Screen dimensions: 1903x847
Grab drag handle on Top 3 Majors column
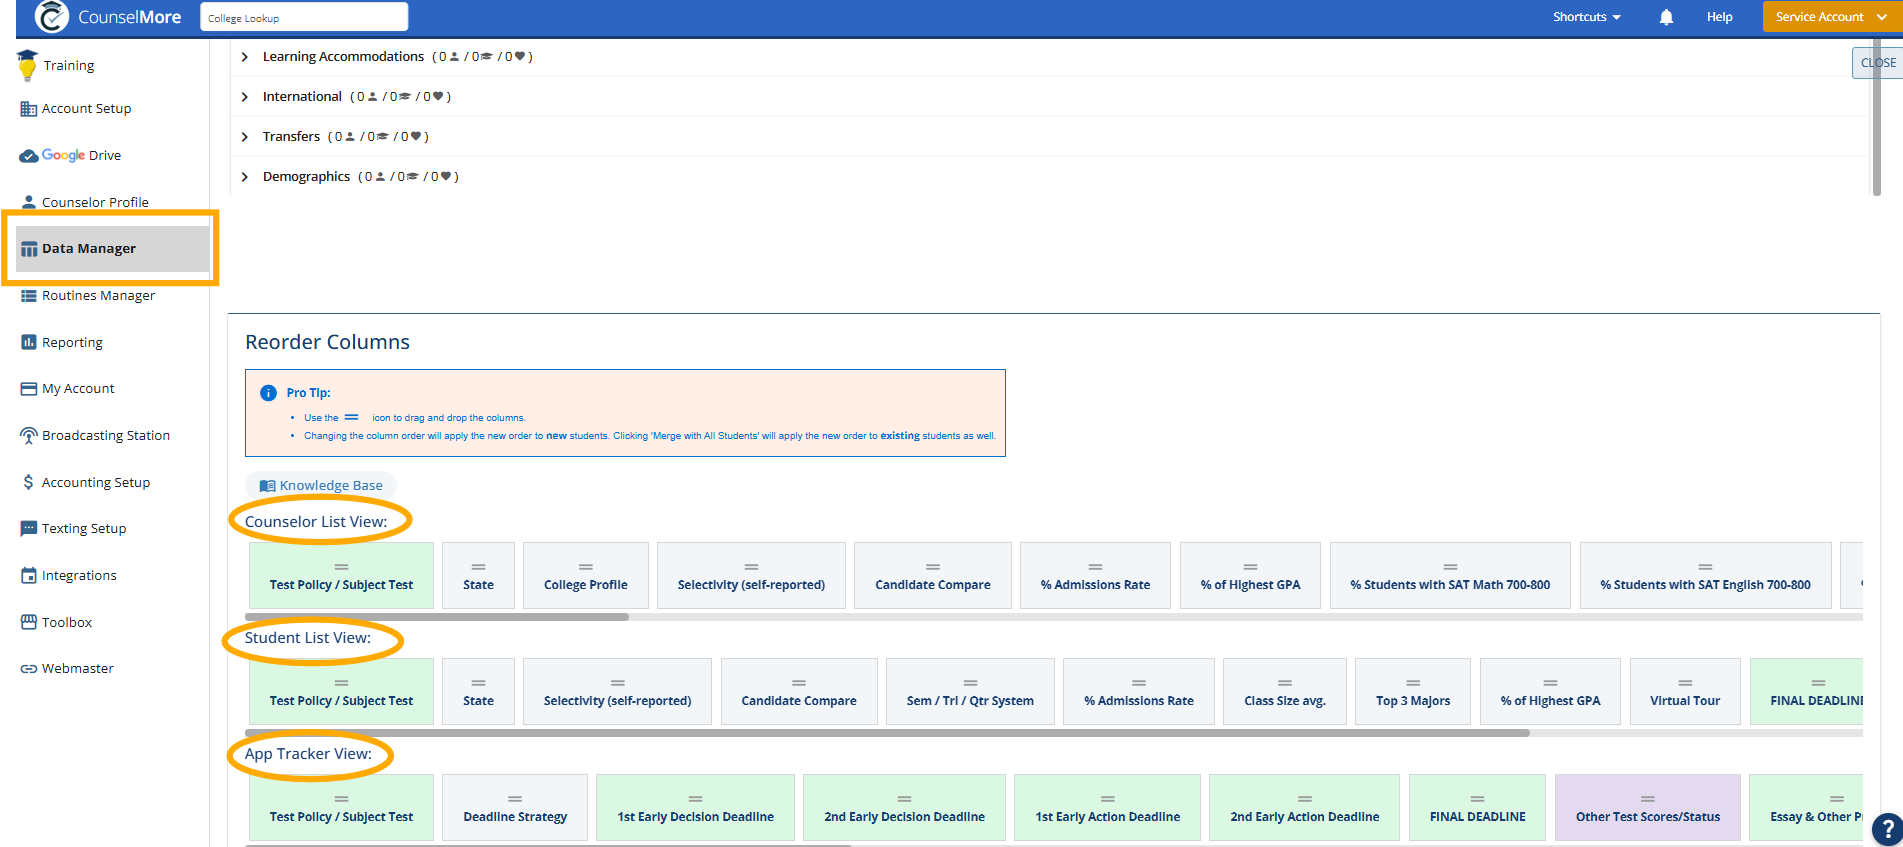click(x=1413, y=683)
